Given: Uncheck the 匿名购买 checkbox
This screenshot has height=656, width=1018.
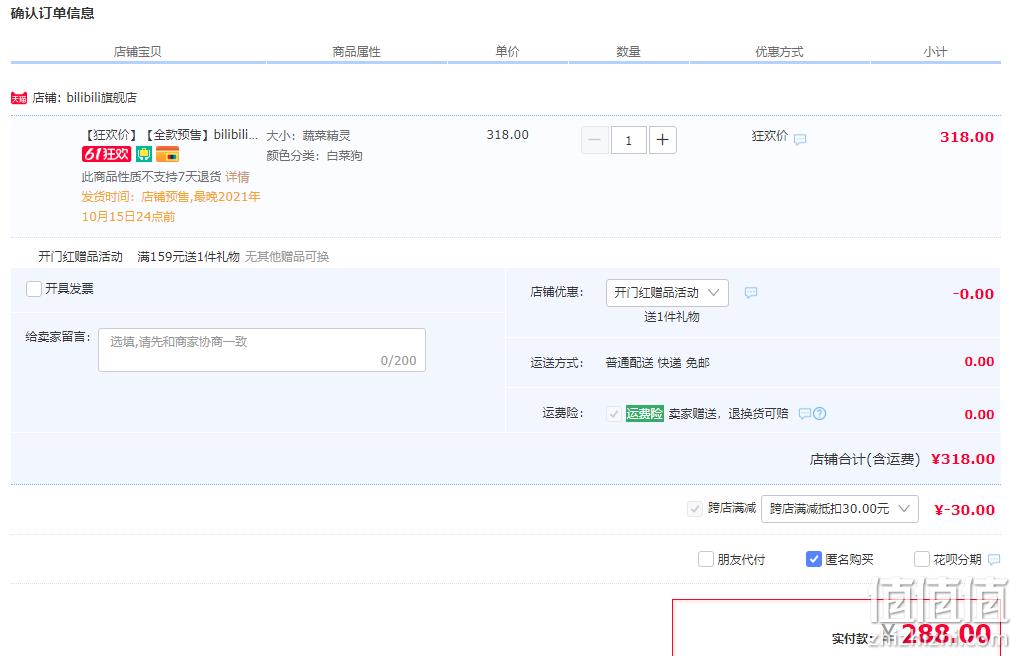Looking at the screenshot, I should point(813,559).
